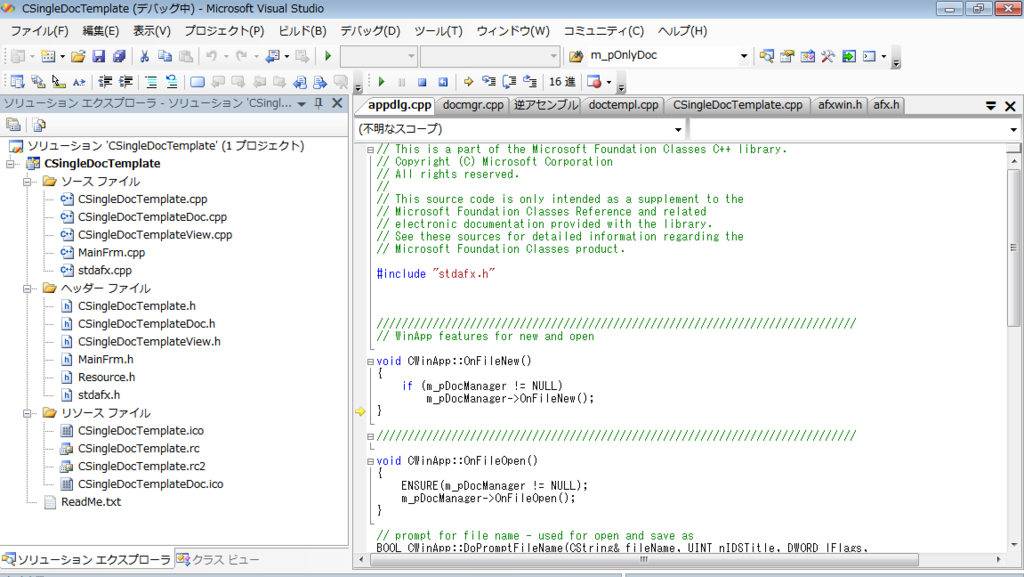Open the members dropdown beside the scope box
Image resolution: width=1024 pixels, height=577 pixels.
click(1013, 129)
